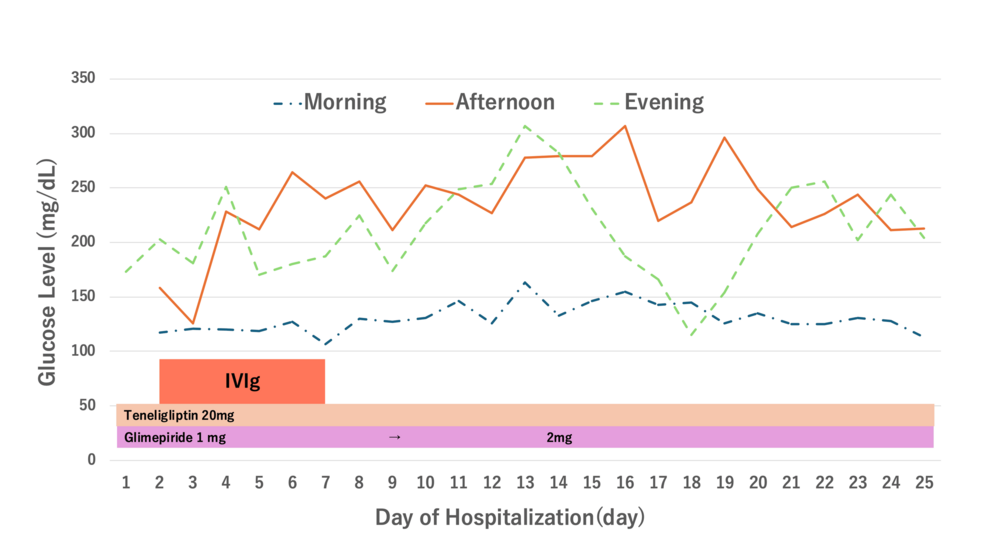The image size is (986, 555).
Task: Click the Evening legend entry
Action: (649, 102)
